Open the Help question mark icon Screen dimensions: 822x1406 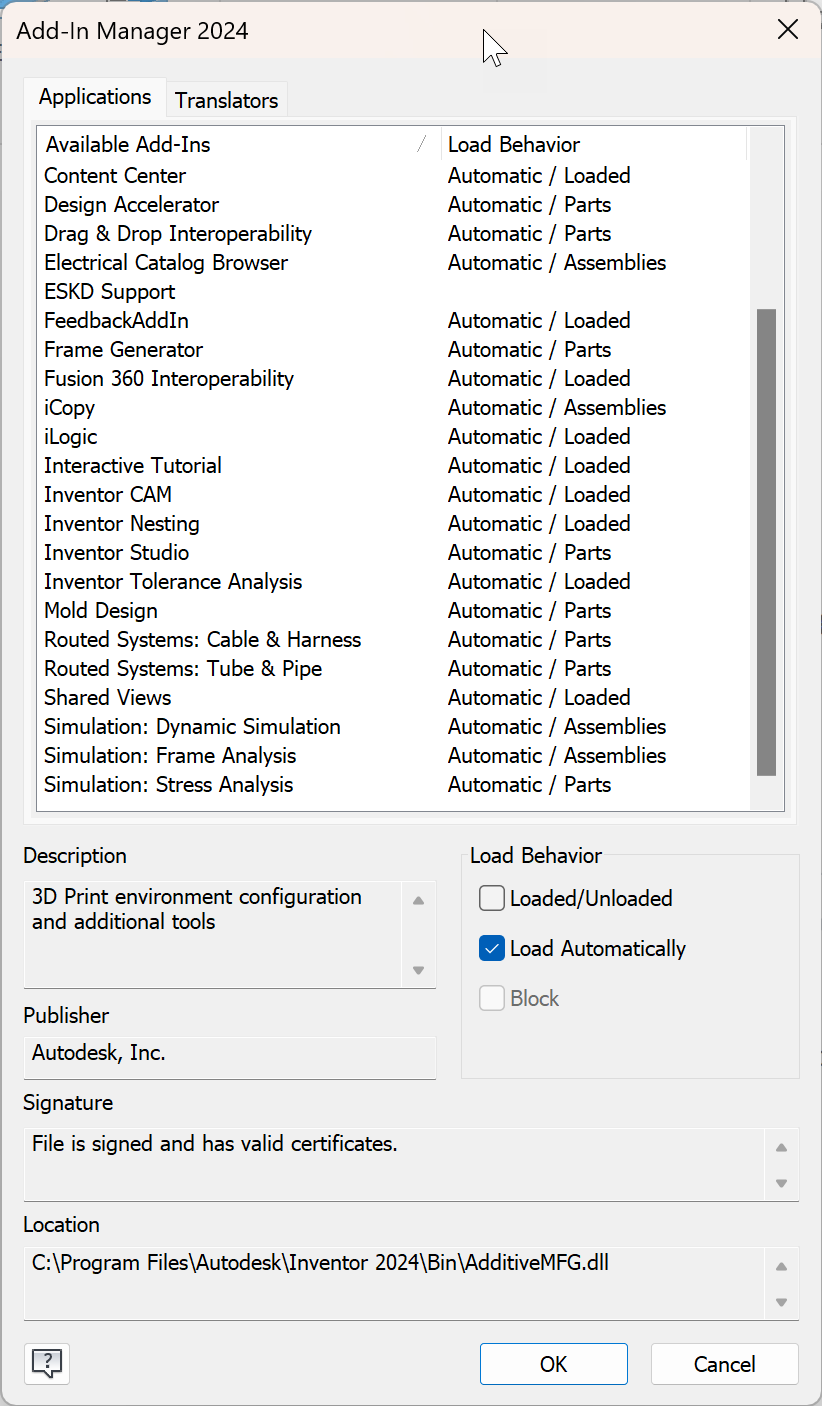click(46, 1364)
